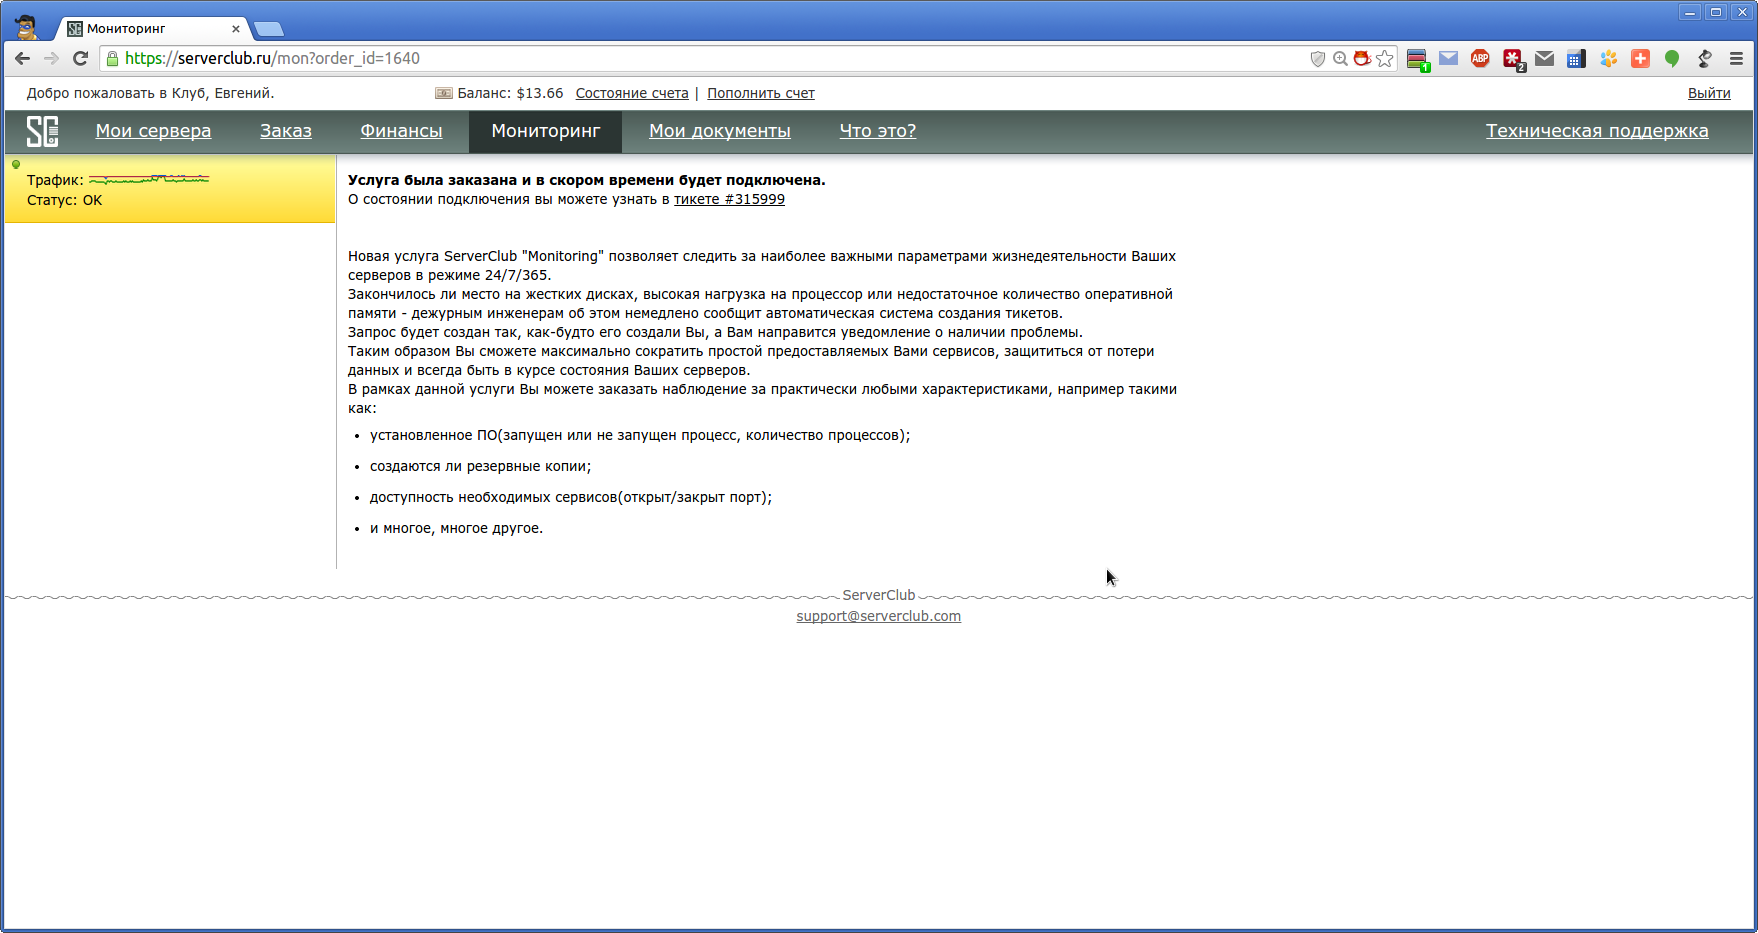Viewport: 1758px width, 933px height.
Task: Open the Состояние счета link
Action: (632, 93)
